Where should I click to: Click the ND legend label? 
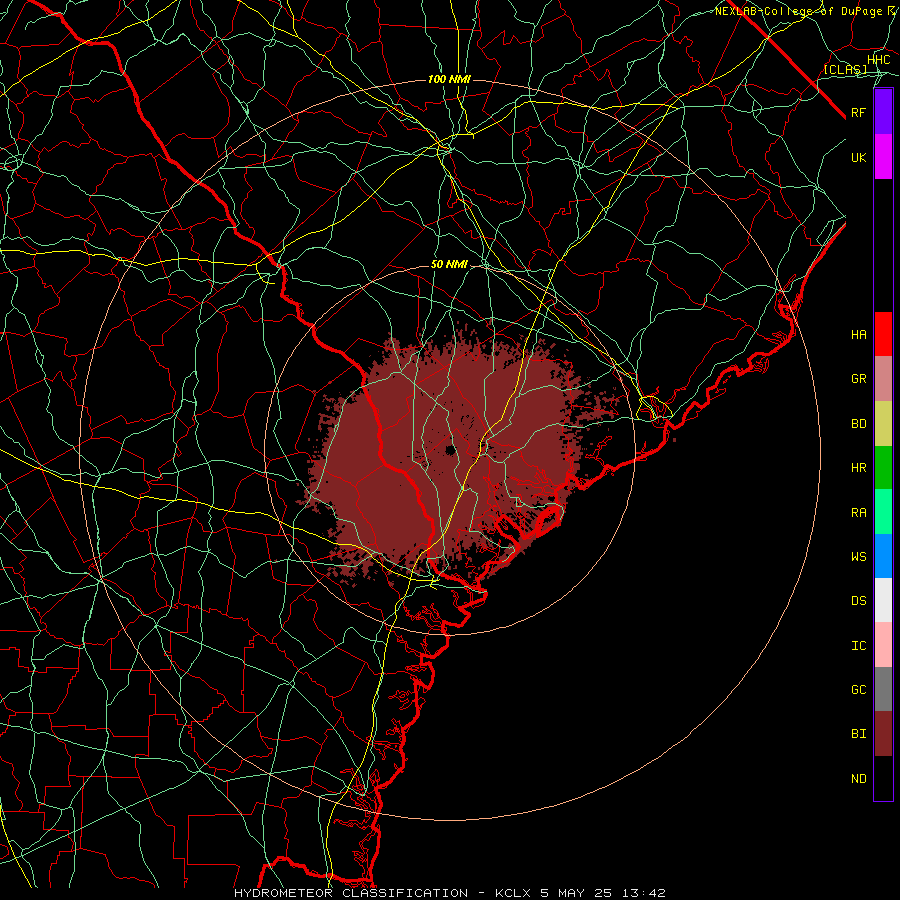pos(859,779)
